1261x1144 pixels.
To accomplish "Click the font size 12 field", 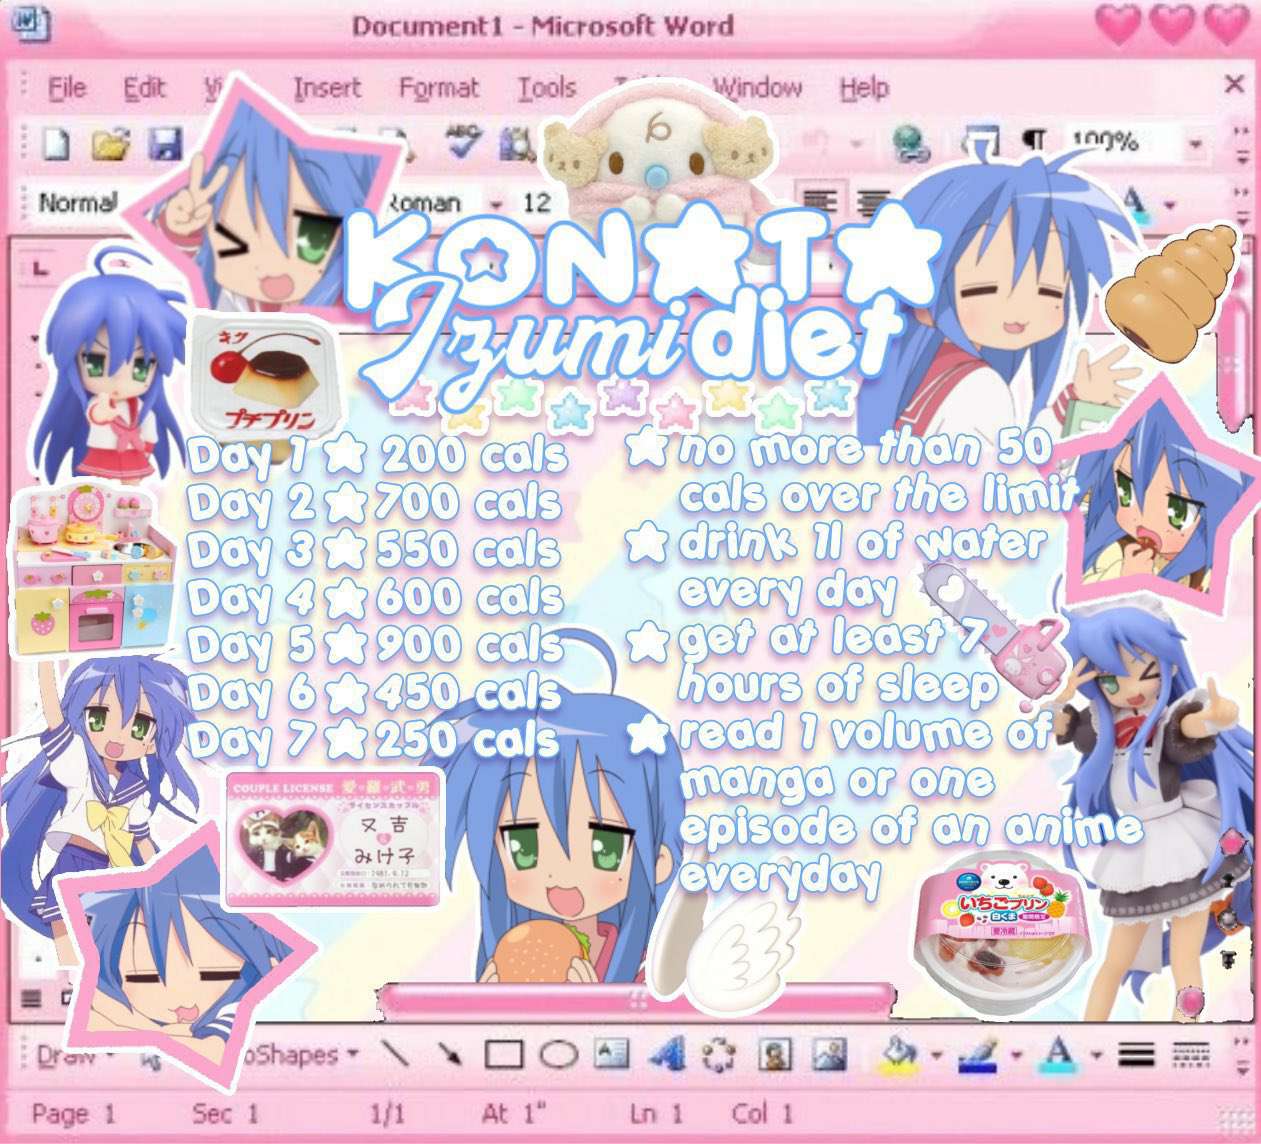I will [x=537, y=203].
